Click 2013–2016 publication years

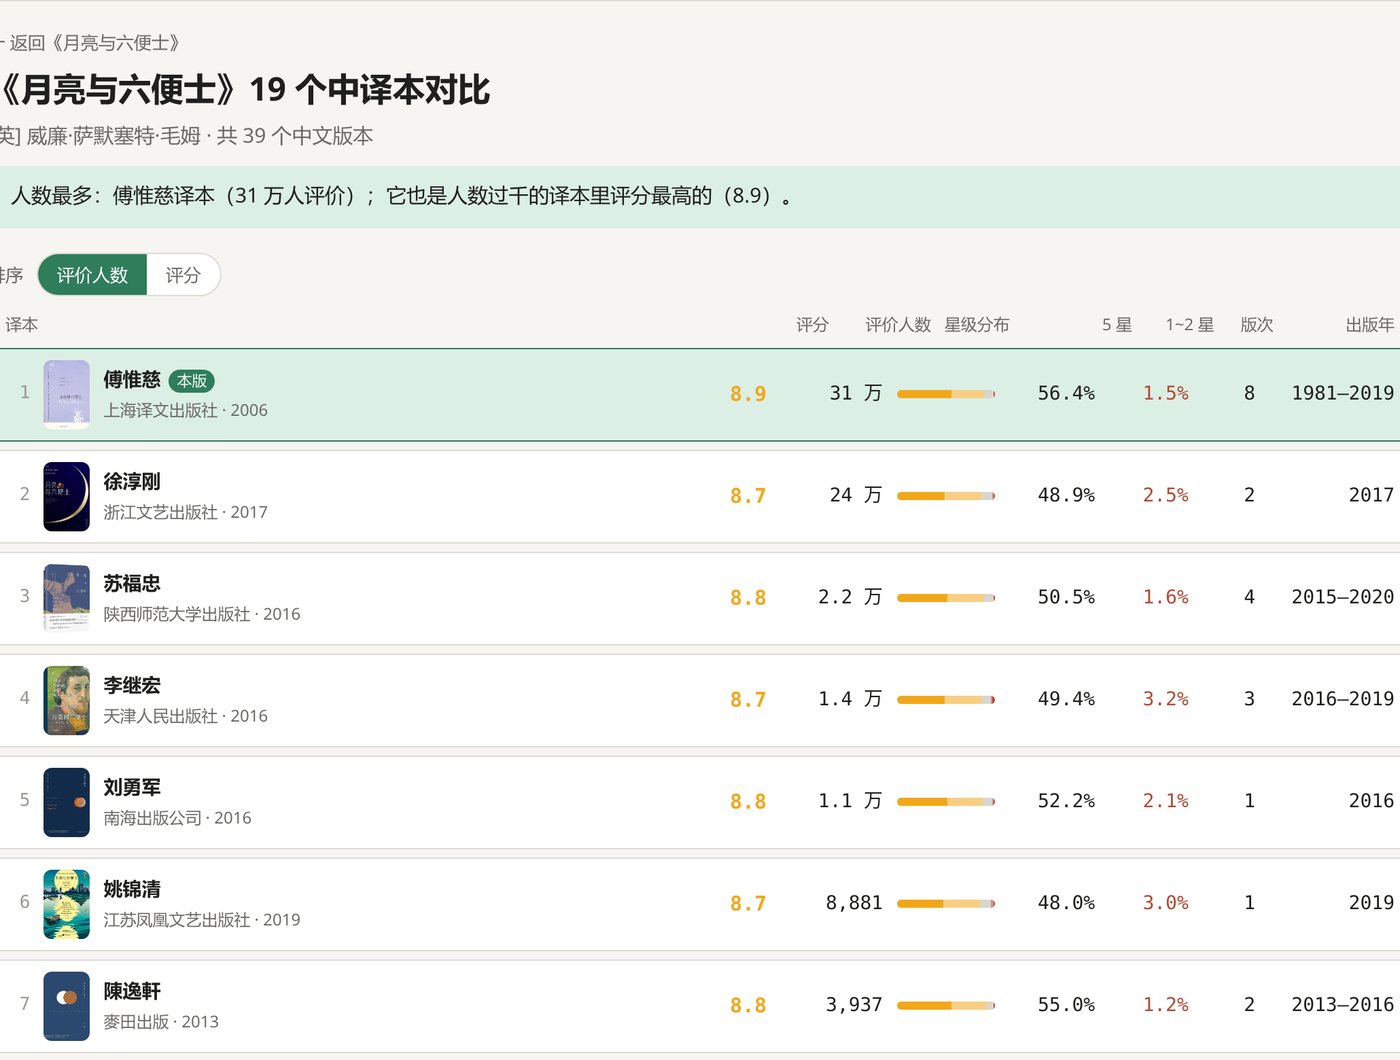pyautogui.click(x=1343, y=1005)
